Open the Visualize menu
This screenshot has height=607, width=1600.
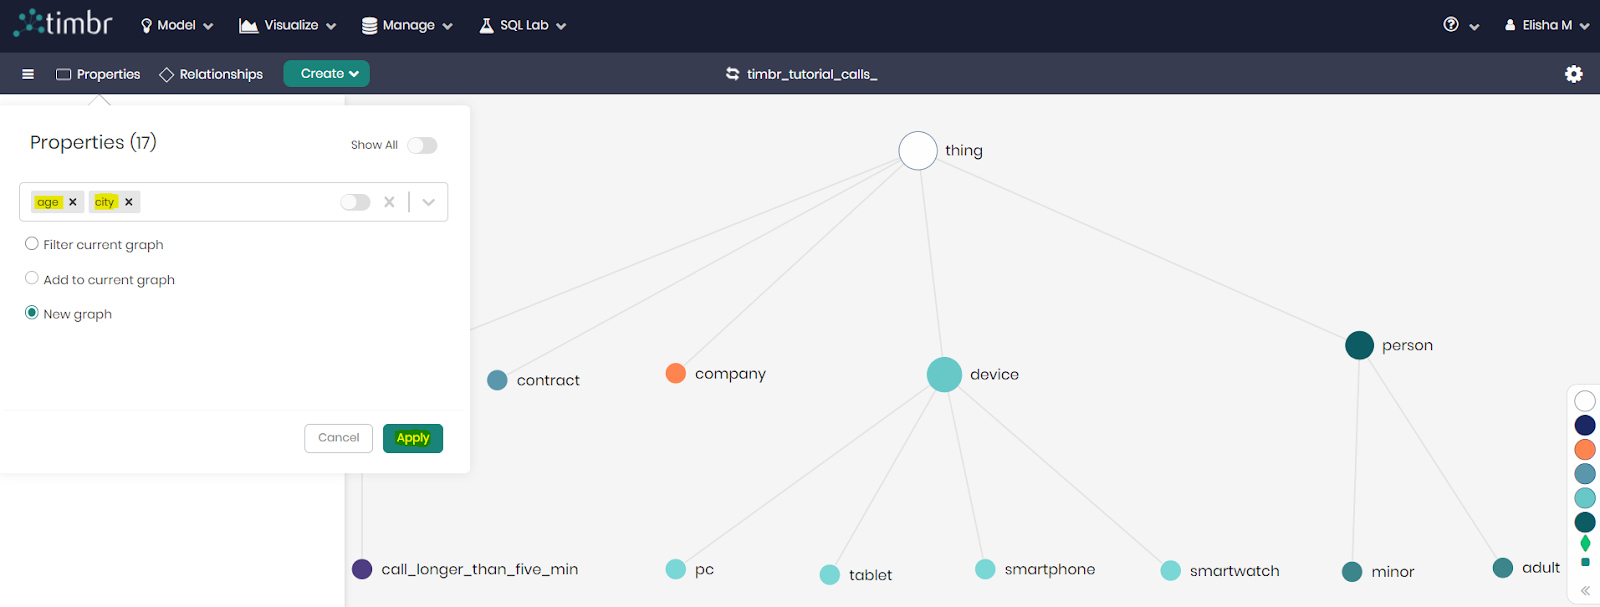tap(288, 25)
